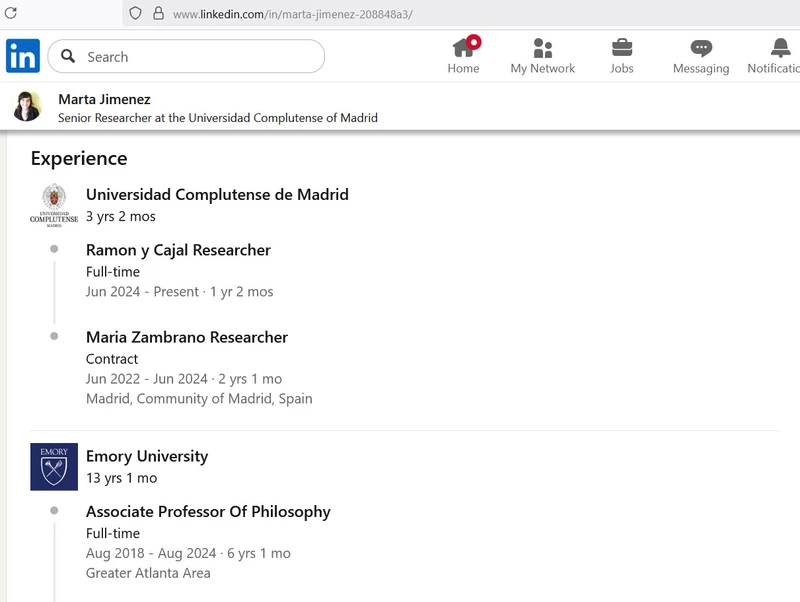Open the Emory University company link
Screen dimensions: 800x602
pos(147,456)
